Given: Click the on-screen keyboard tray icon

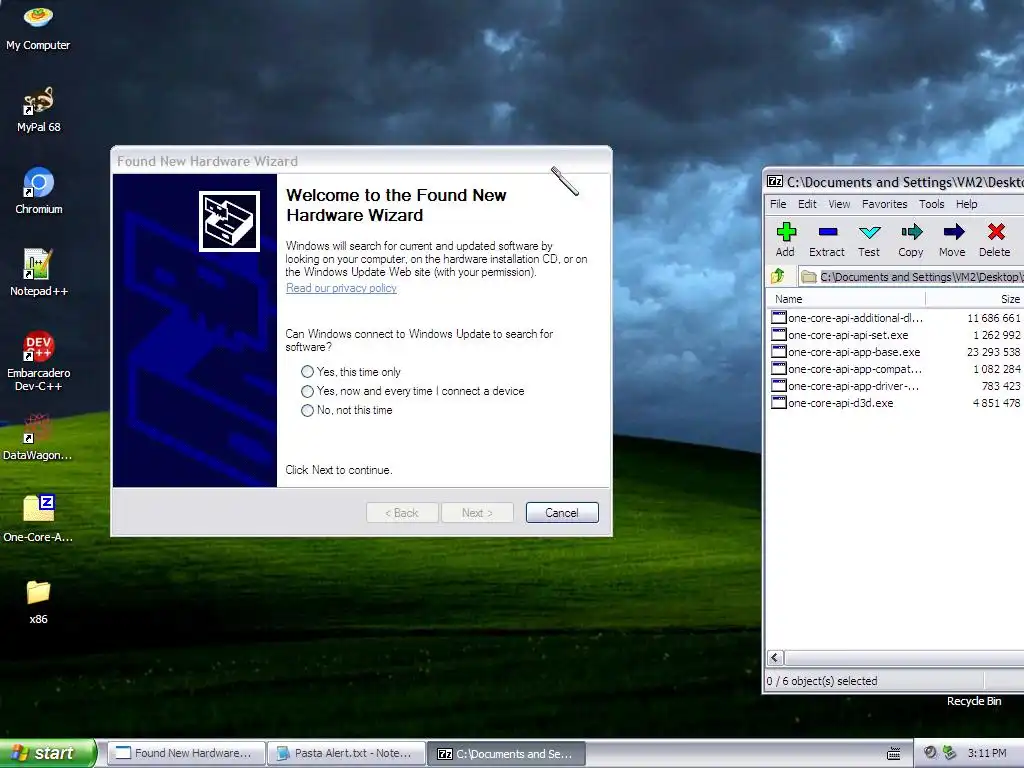Looking at the screenshot, I should pos(893,753).
